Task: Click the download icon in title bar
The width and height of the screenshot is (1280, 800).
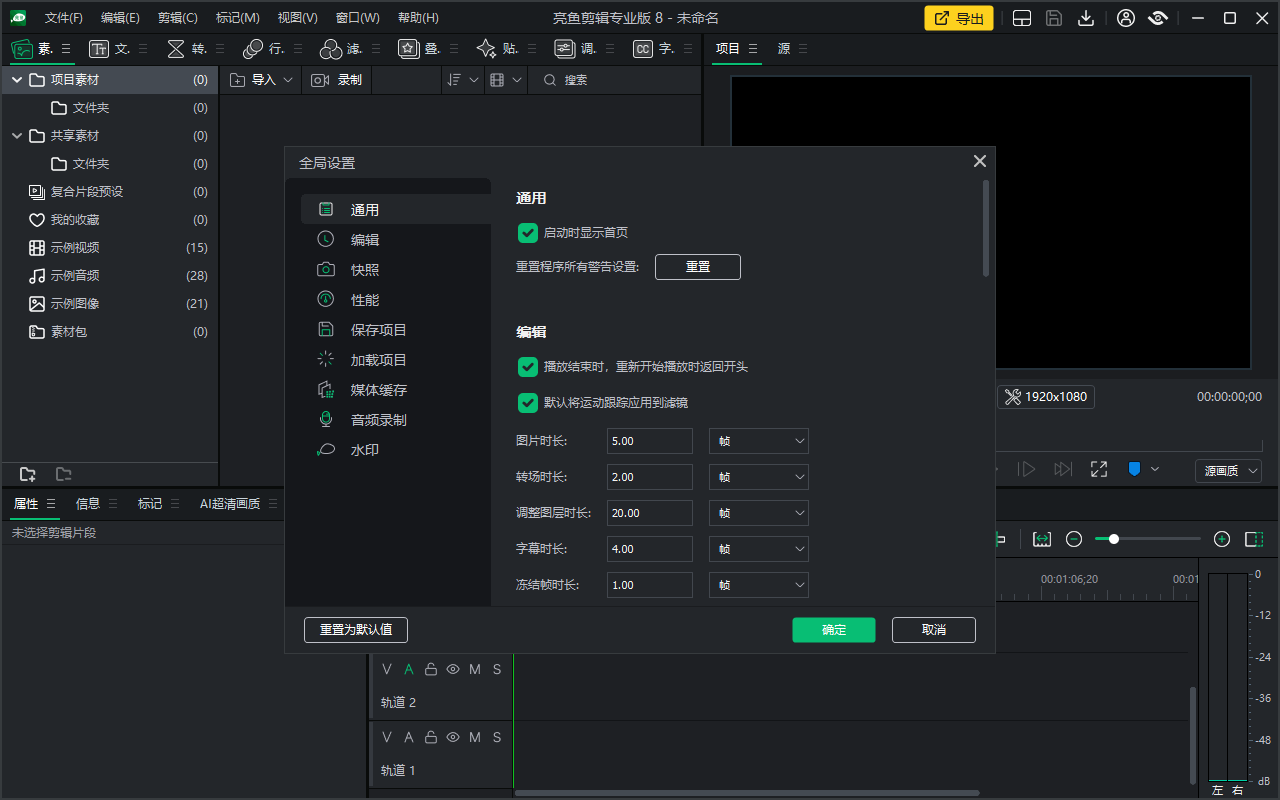Action: 1086,18
